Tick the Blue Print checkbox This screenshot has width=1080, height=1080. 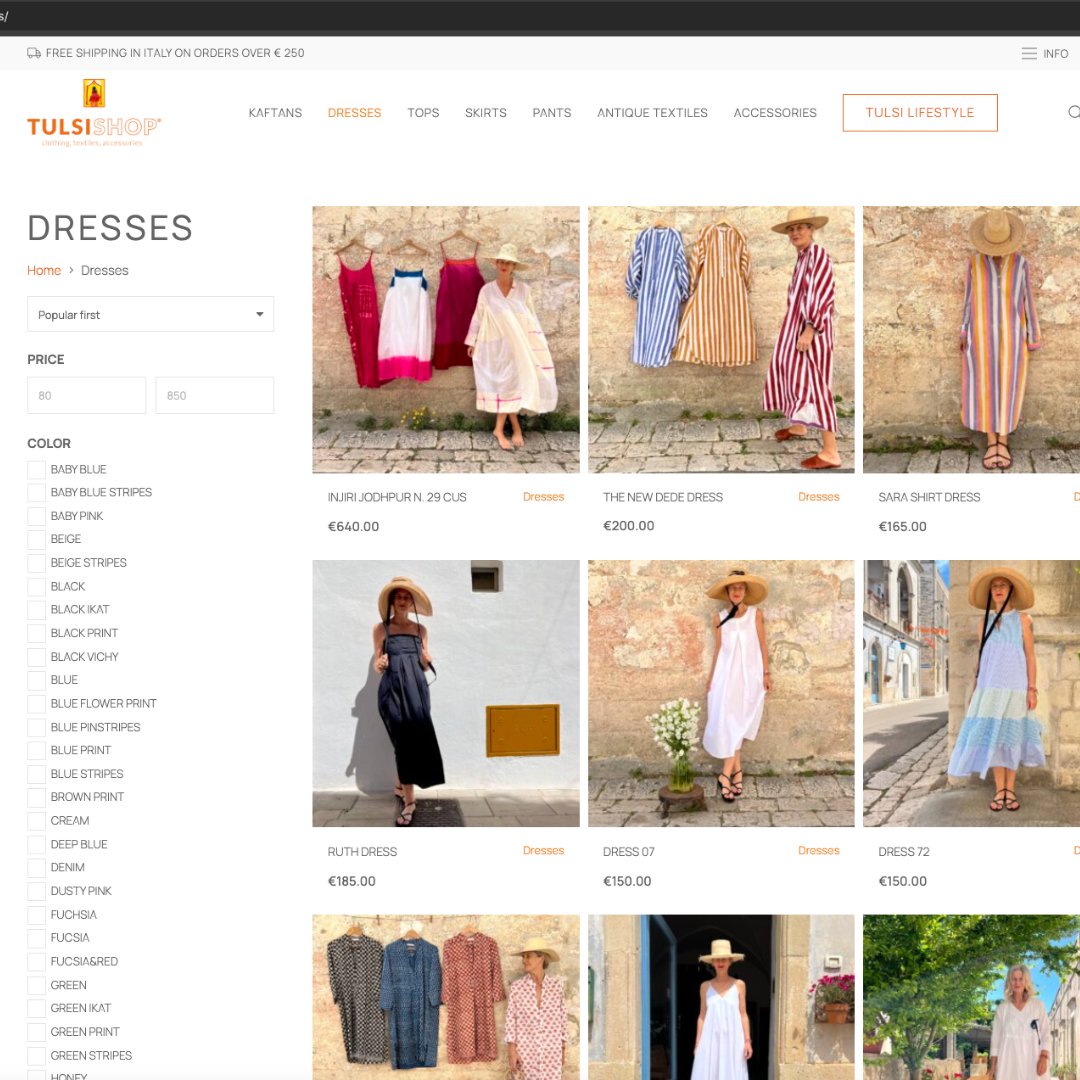coord(37,750)
